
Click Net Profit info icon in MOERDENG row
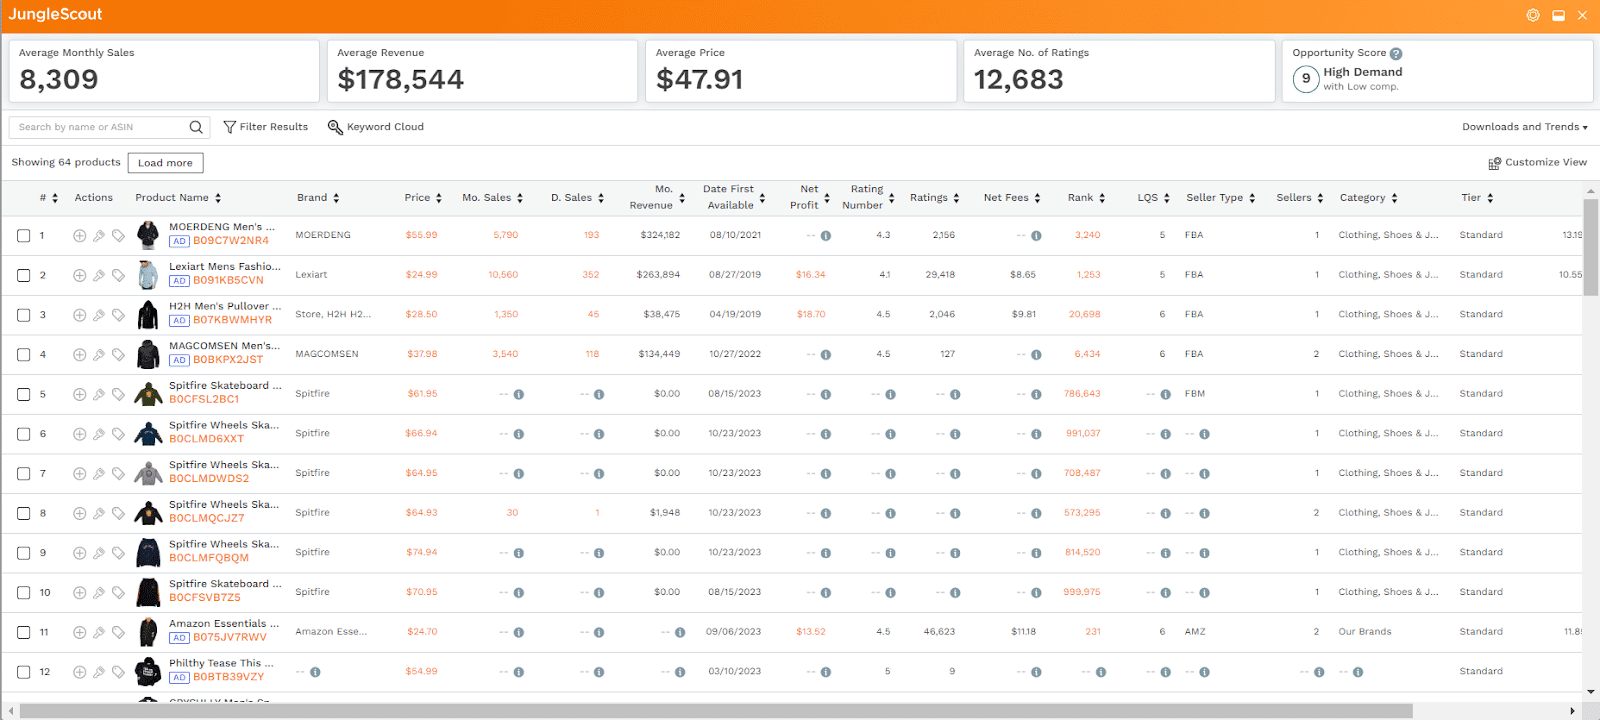pos(826,236)
